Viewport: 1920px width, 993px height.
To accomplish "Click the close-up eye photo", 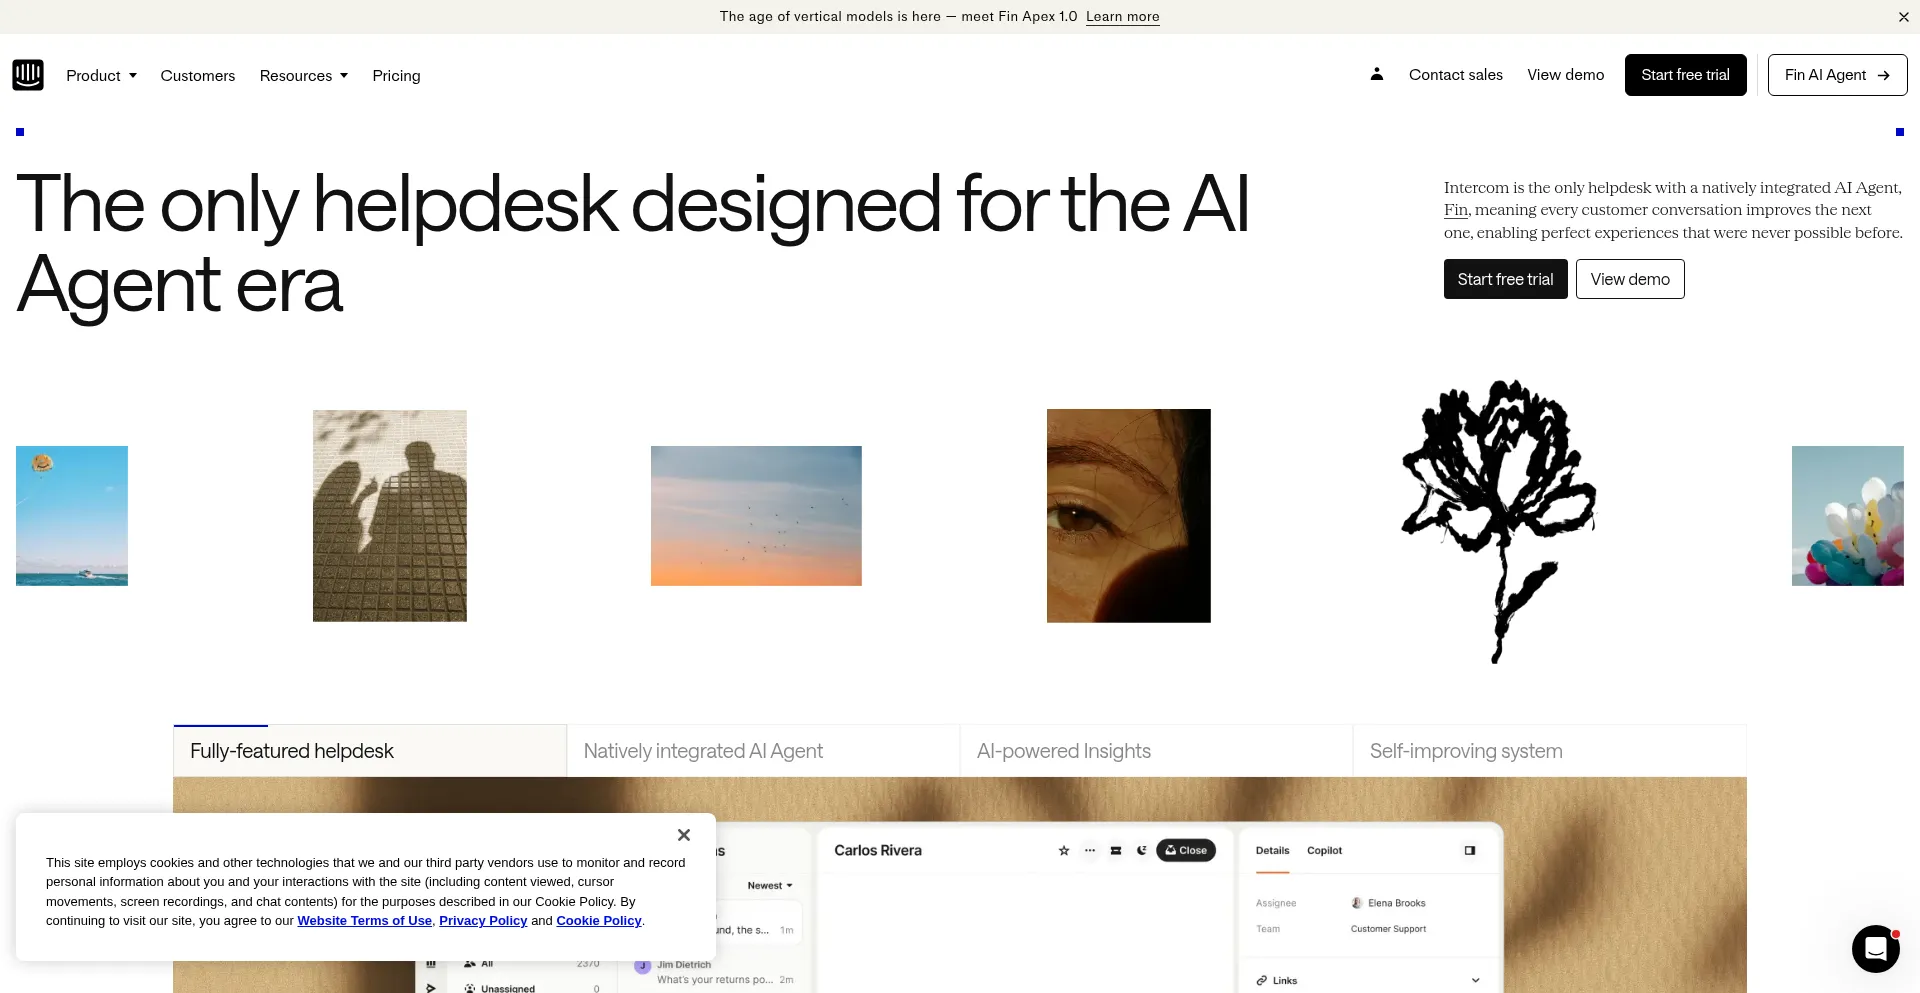I will pyautogui.click(x=1129, y=516).
